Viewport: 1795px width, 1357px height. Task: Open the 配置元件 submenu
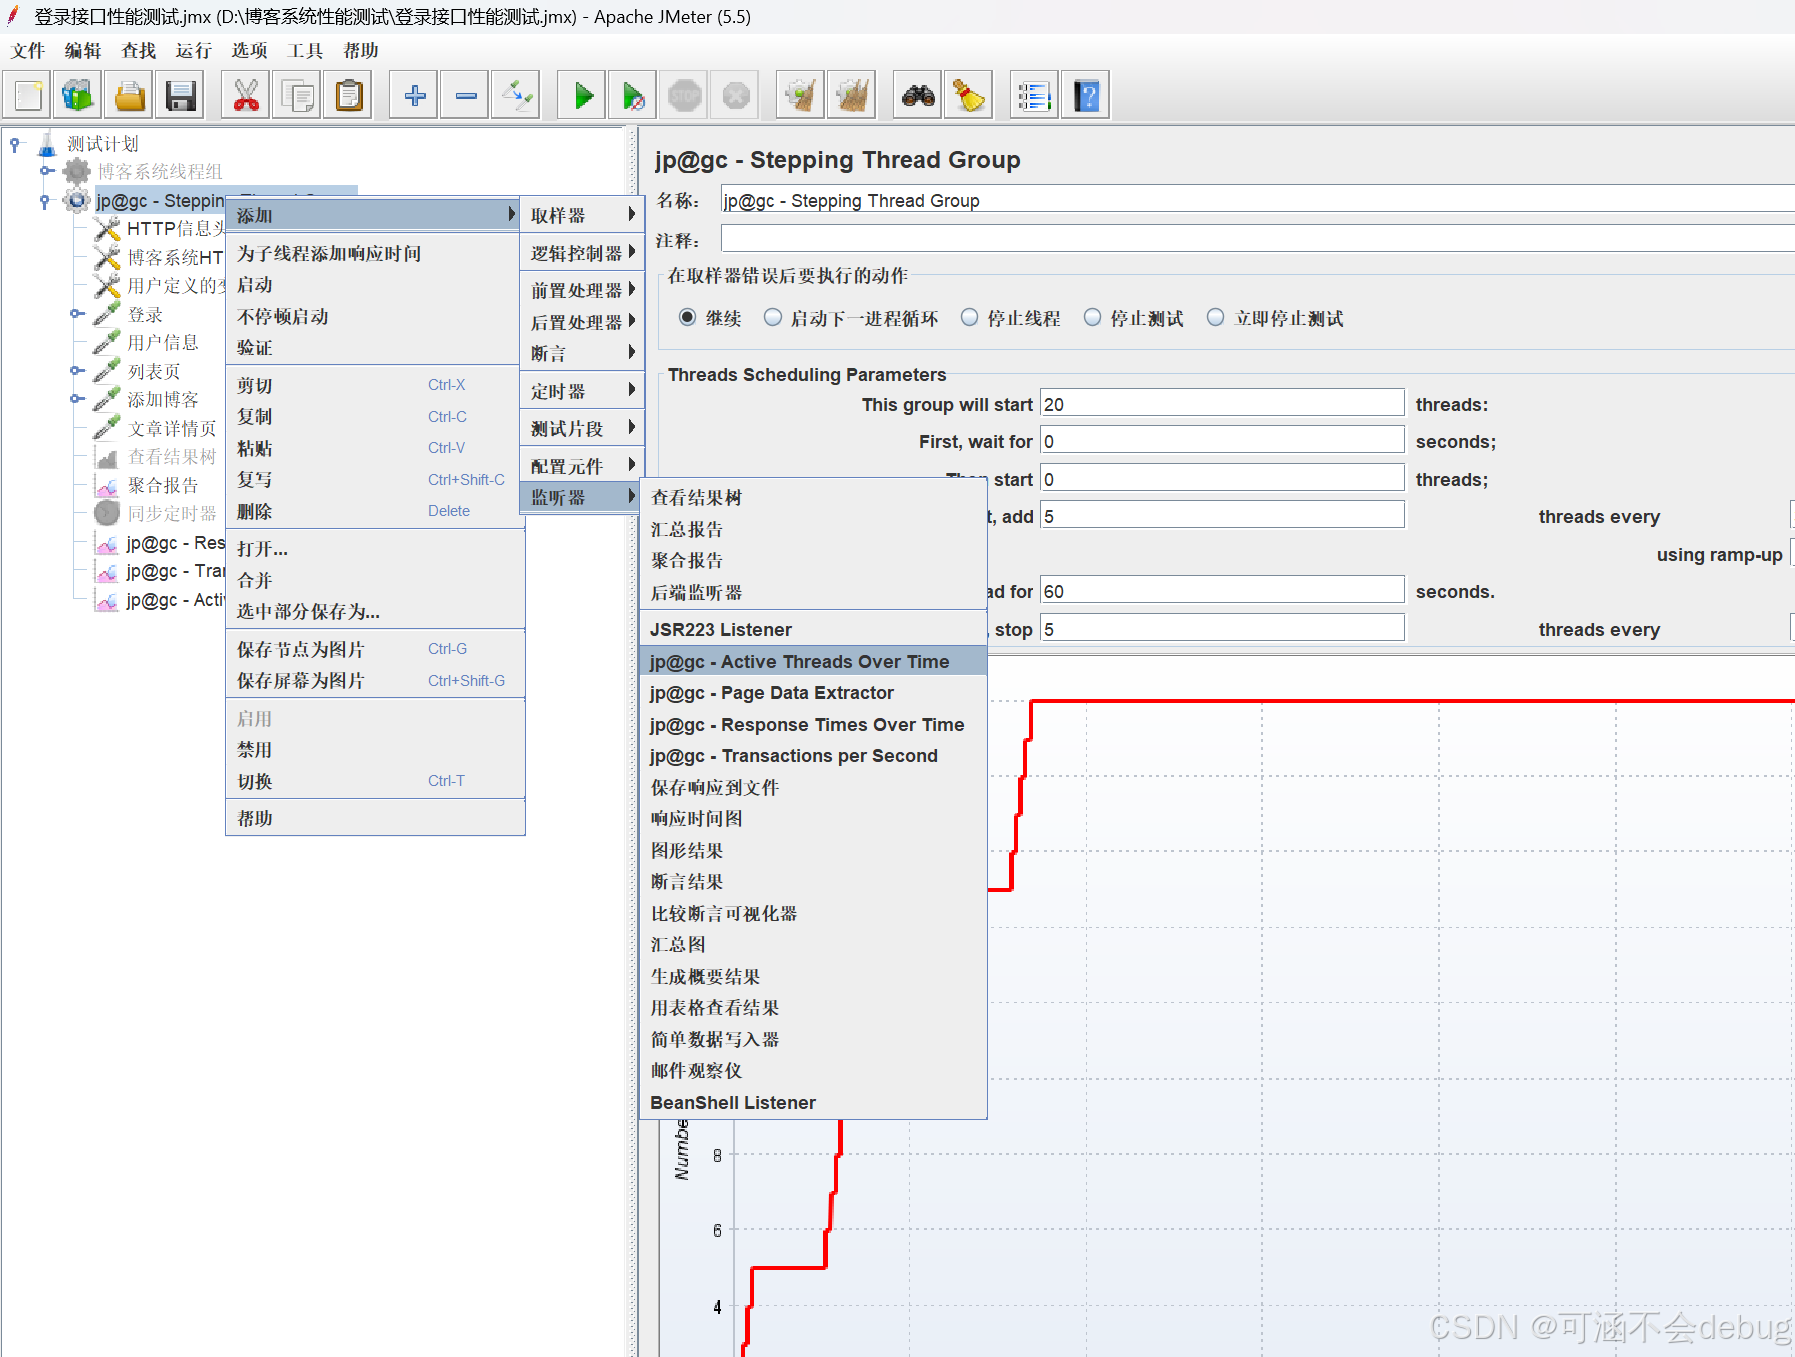(x=582, y=466)
